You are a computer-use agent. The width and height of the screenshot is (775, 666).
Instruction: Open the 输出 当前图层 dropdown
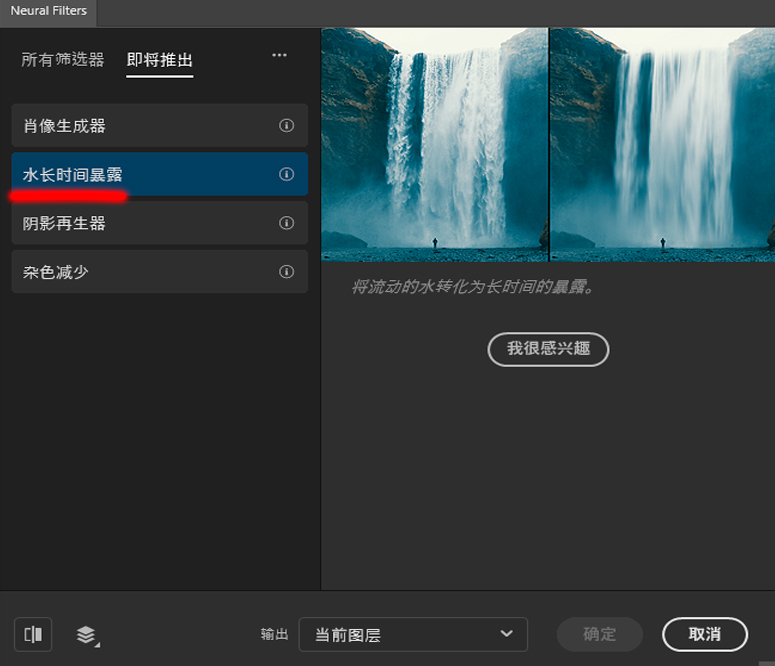[x=412, y=635]
